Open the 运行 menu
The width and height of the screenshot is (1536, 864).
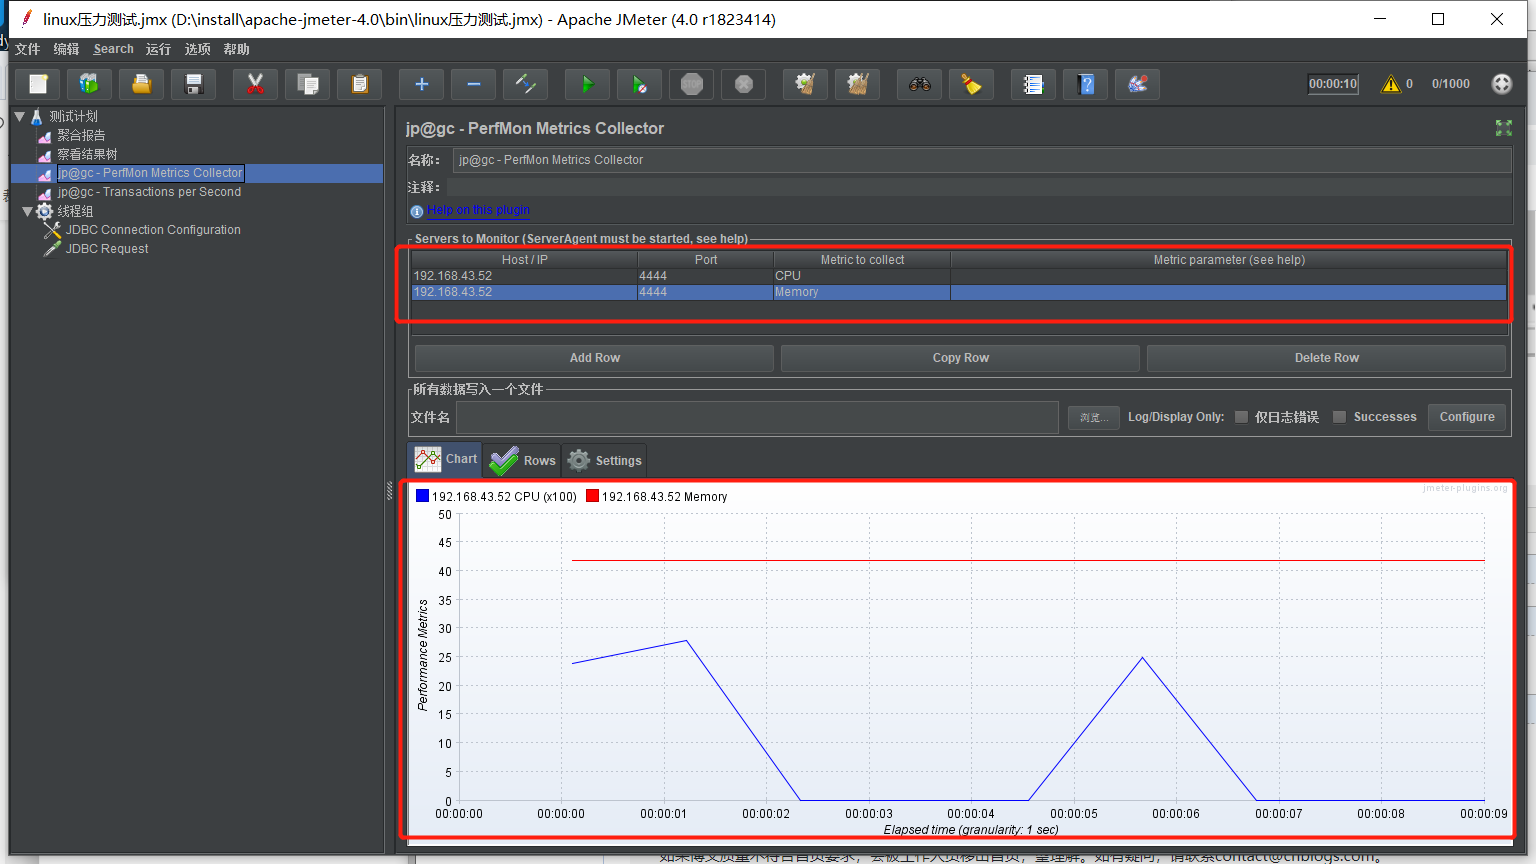point(158,49)
